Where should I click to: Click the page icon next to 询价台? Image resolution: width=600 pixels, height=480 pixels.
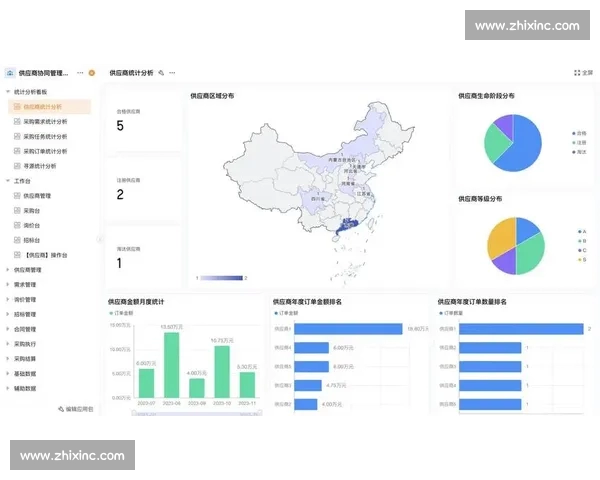[x=17, y=225]
